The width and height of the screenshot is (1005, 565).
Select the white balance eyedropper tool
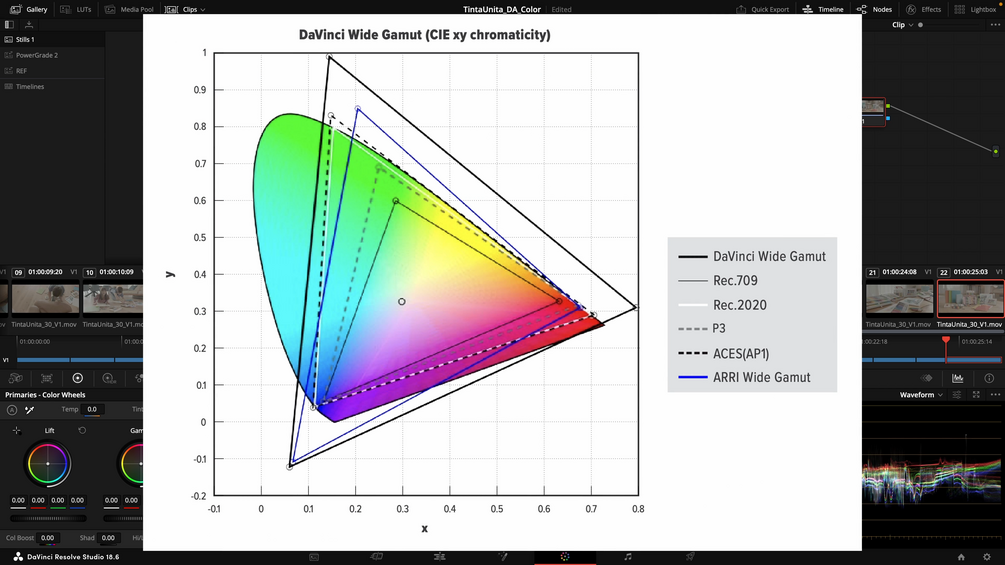coord(29,409)
